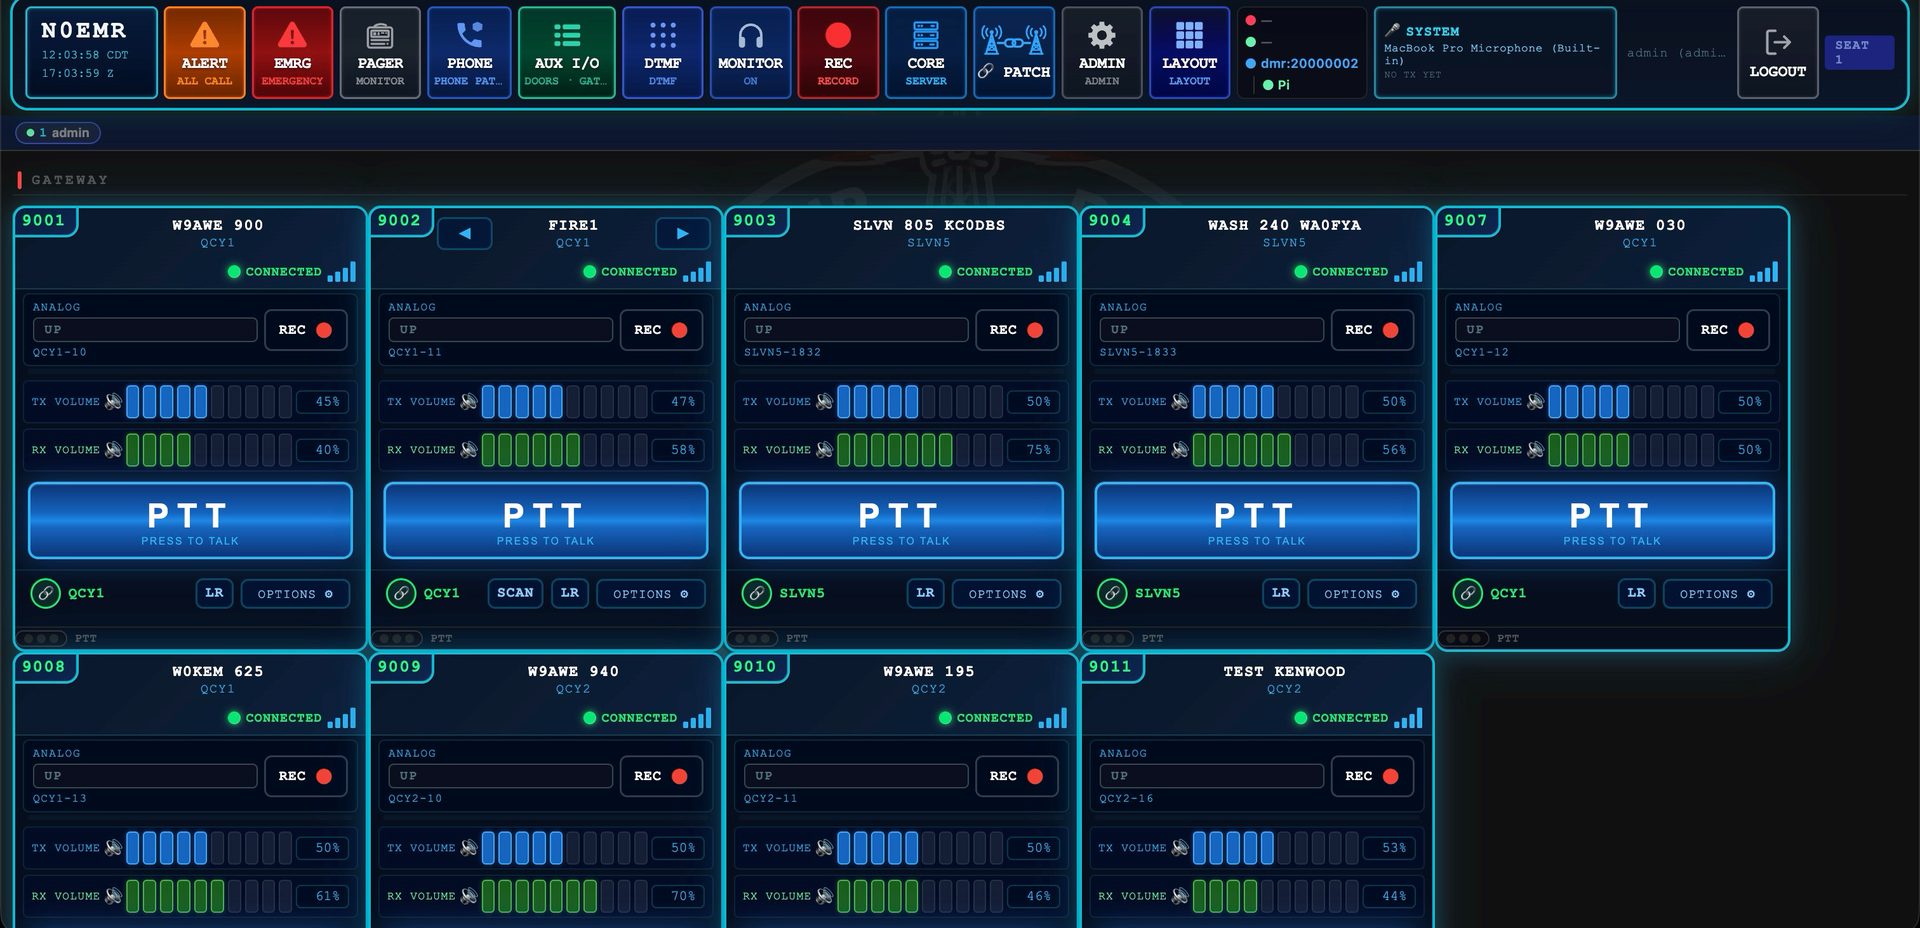The width and height of the screenshot is (1920, 928).
Task: Mute RX volume speaker on channel 9007
Action: tap(1535, 449)
